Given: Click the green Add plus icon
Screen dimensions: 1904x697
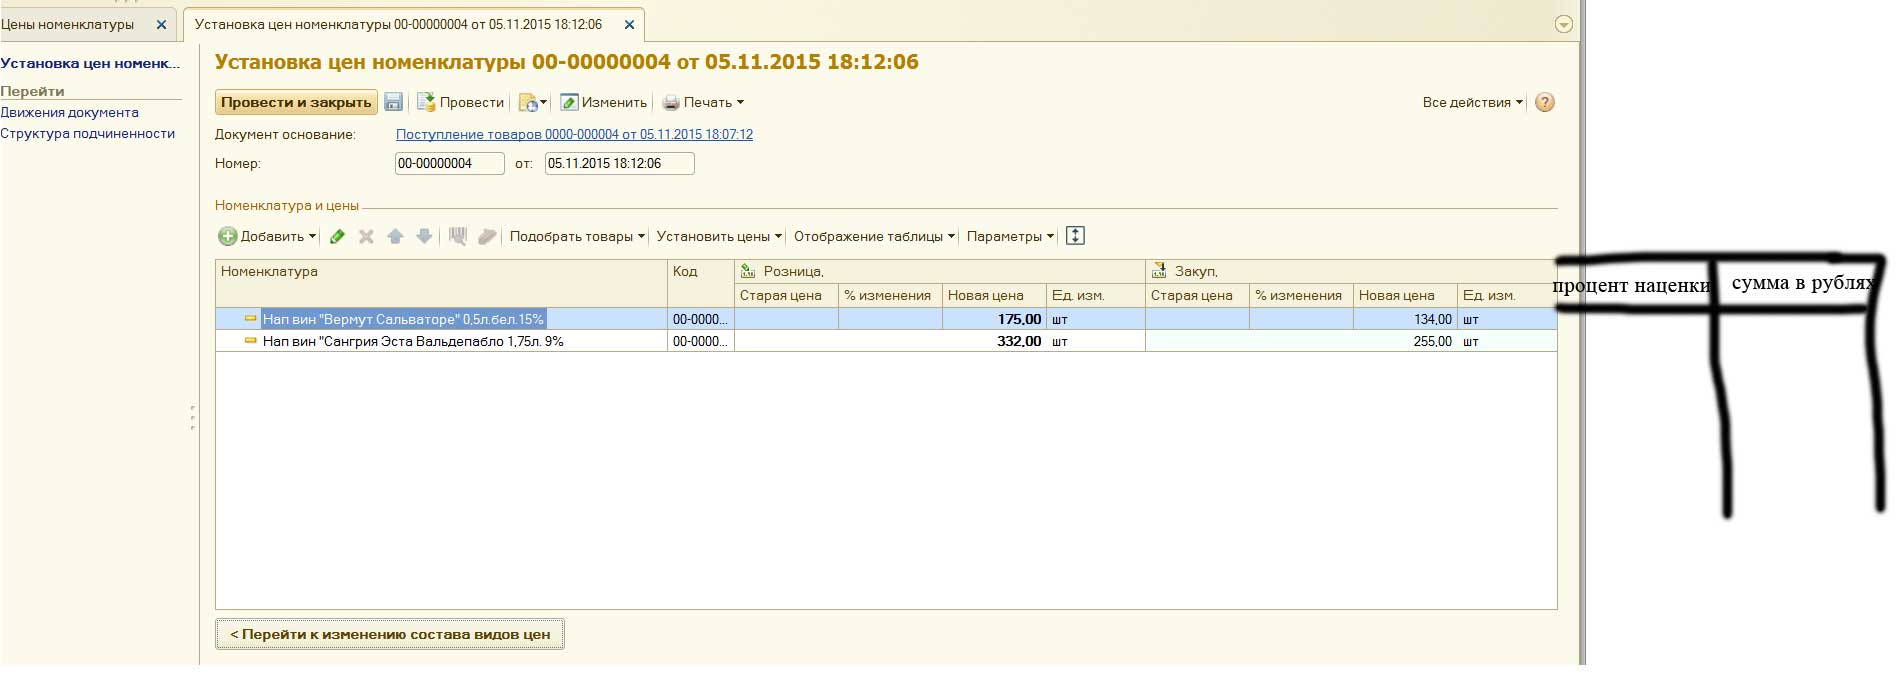Looking at the screenshot, I should pyautogui.click(x=228, y=237).
